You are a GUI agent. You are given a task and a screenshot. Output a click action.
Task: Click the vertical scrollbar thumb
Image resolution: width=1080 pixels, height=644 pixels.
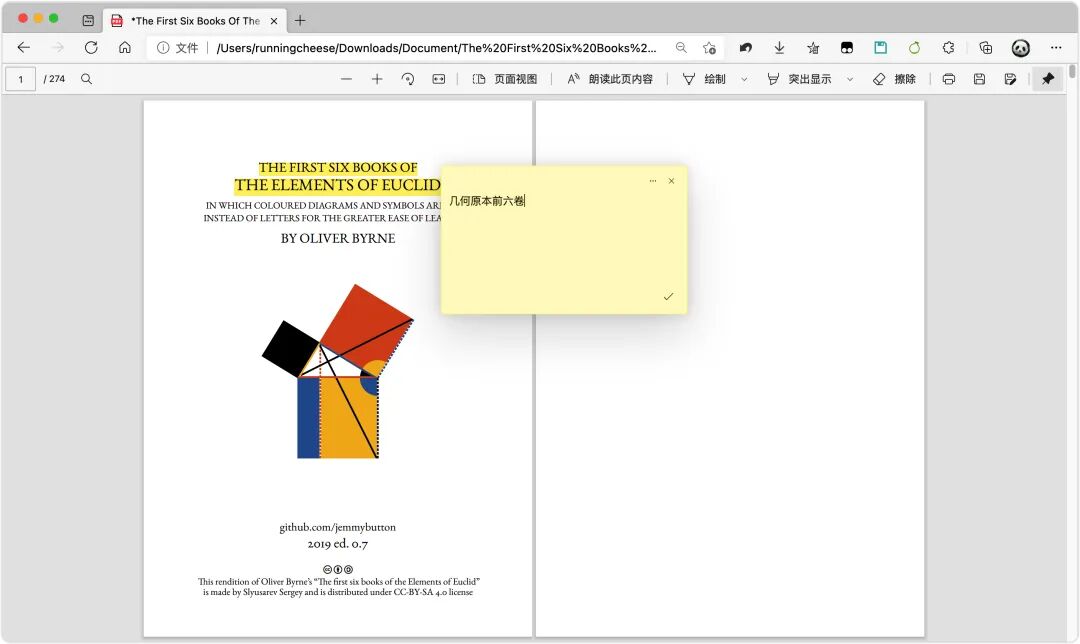click(x=1072, y=72)
